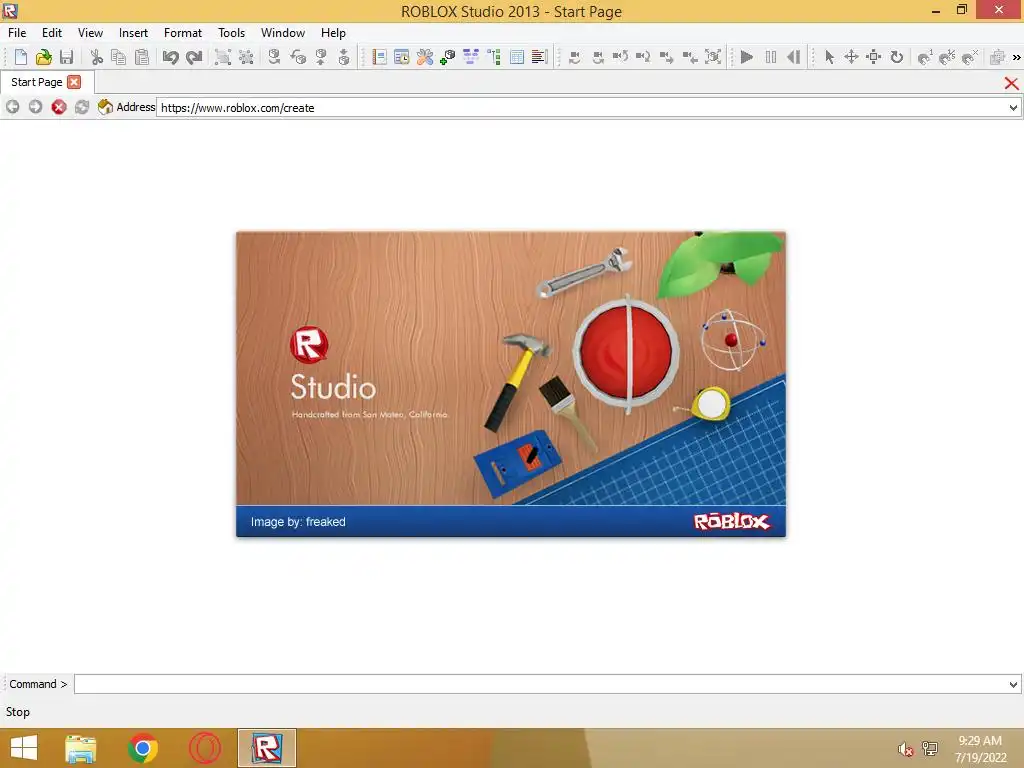Click the Redo arrow icon
Image resolution: width=1024 pixels, height=768 pixels.
194,57
